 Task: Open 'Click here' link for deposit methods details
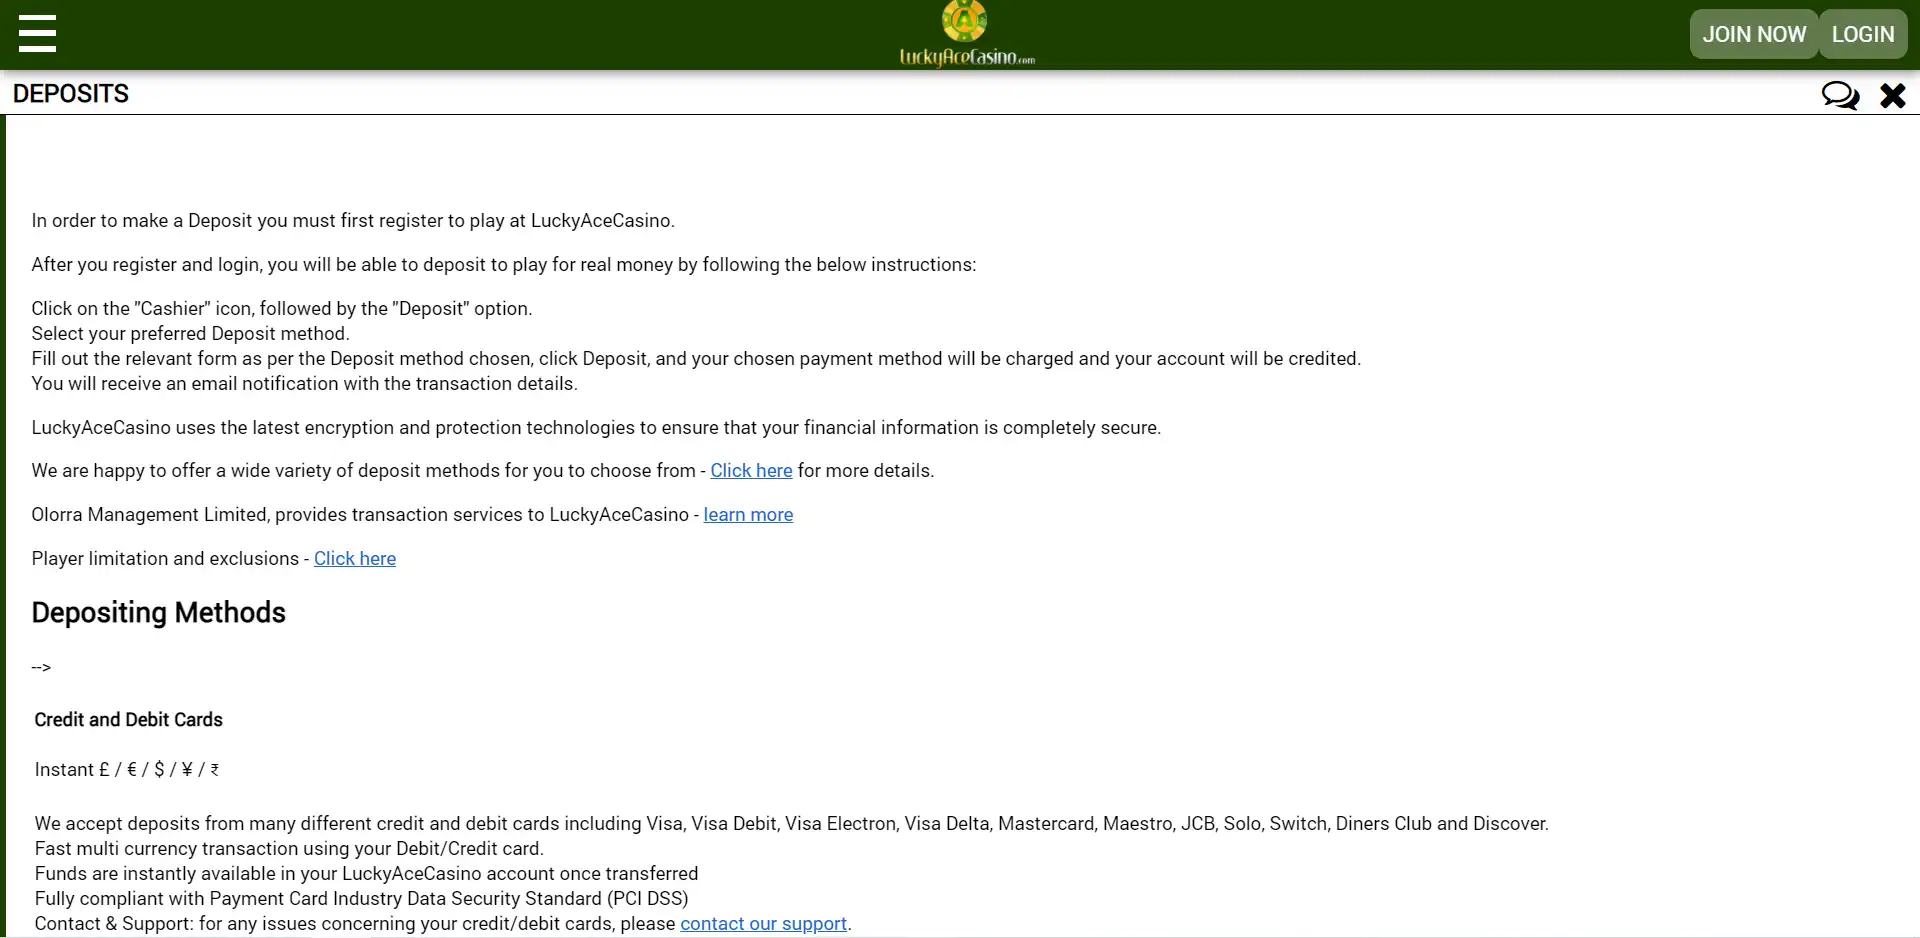[750, 471]
